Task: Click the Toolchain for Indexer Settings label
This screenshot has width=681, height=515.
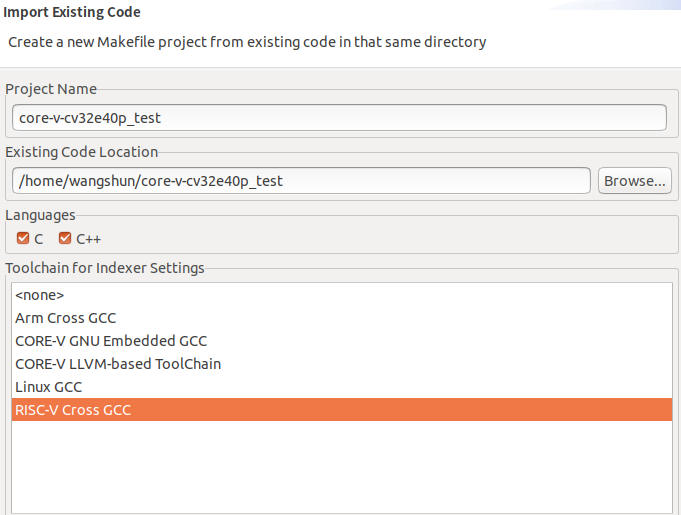Action: point(105,268)
